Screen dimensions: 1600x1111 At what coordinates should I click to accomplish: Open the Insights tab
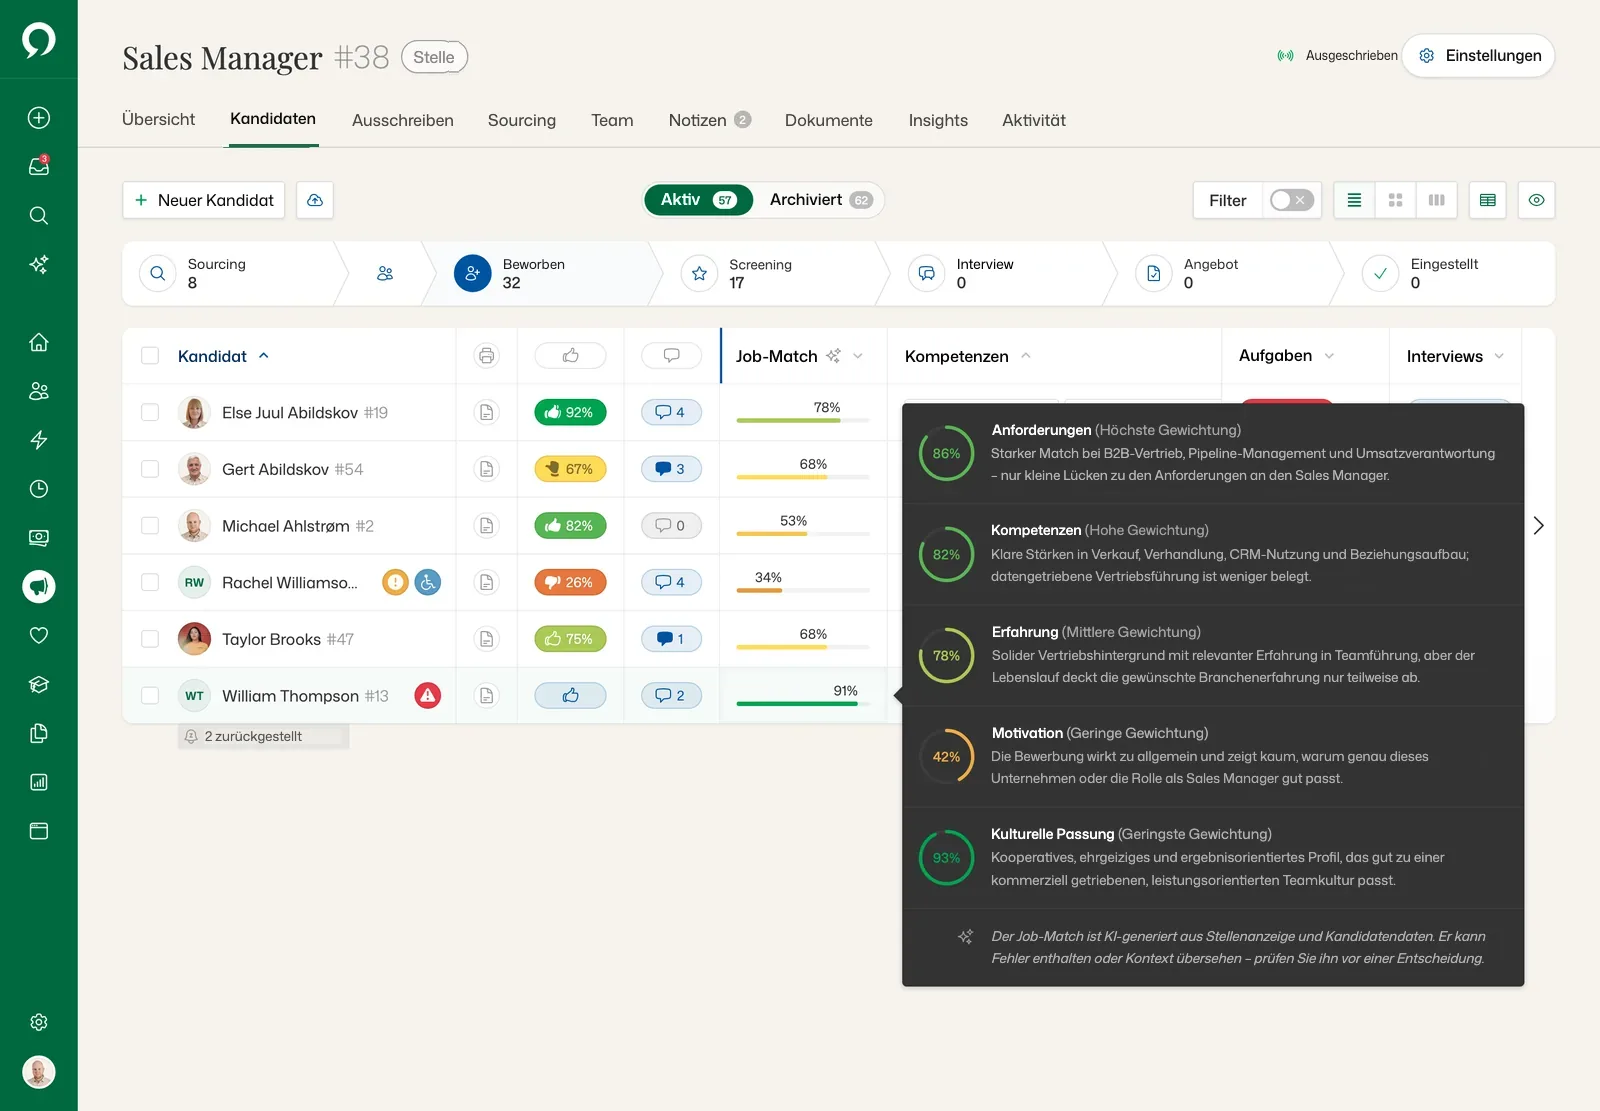tap(938, 120)
